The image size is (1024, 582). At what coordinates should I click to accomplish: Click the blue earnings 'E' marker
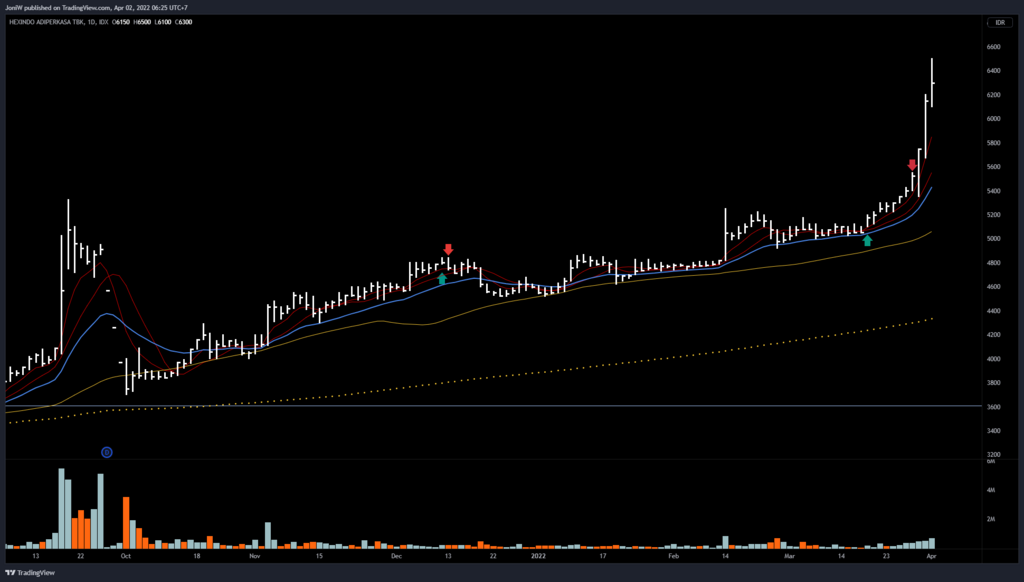(107, 452)
